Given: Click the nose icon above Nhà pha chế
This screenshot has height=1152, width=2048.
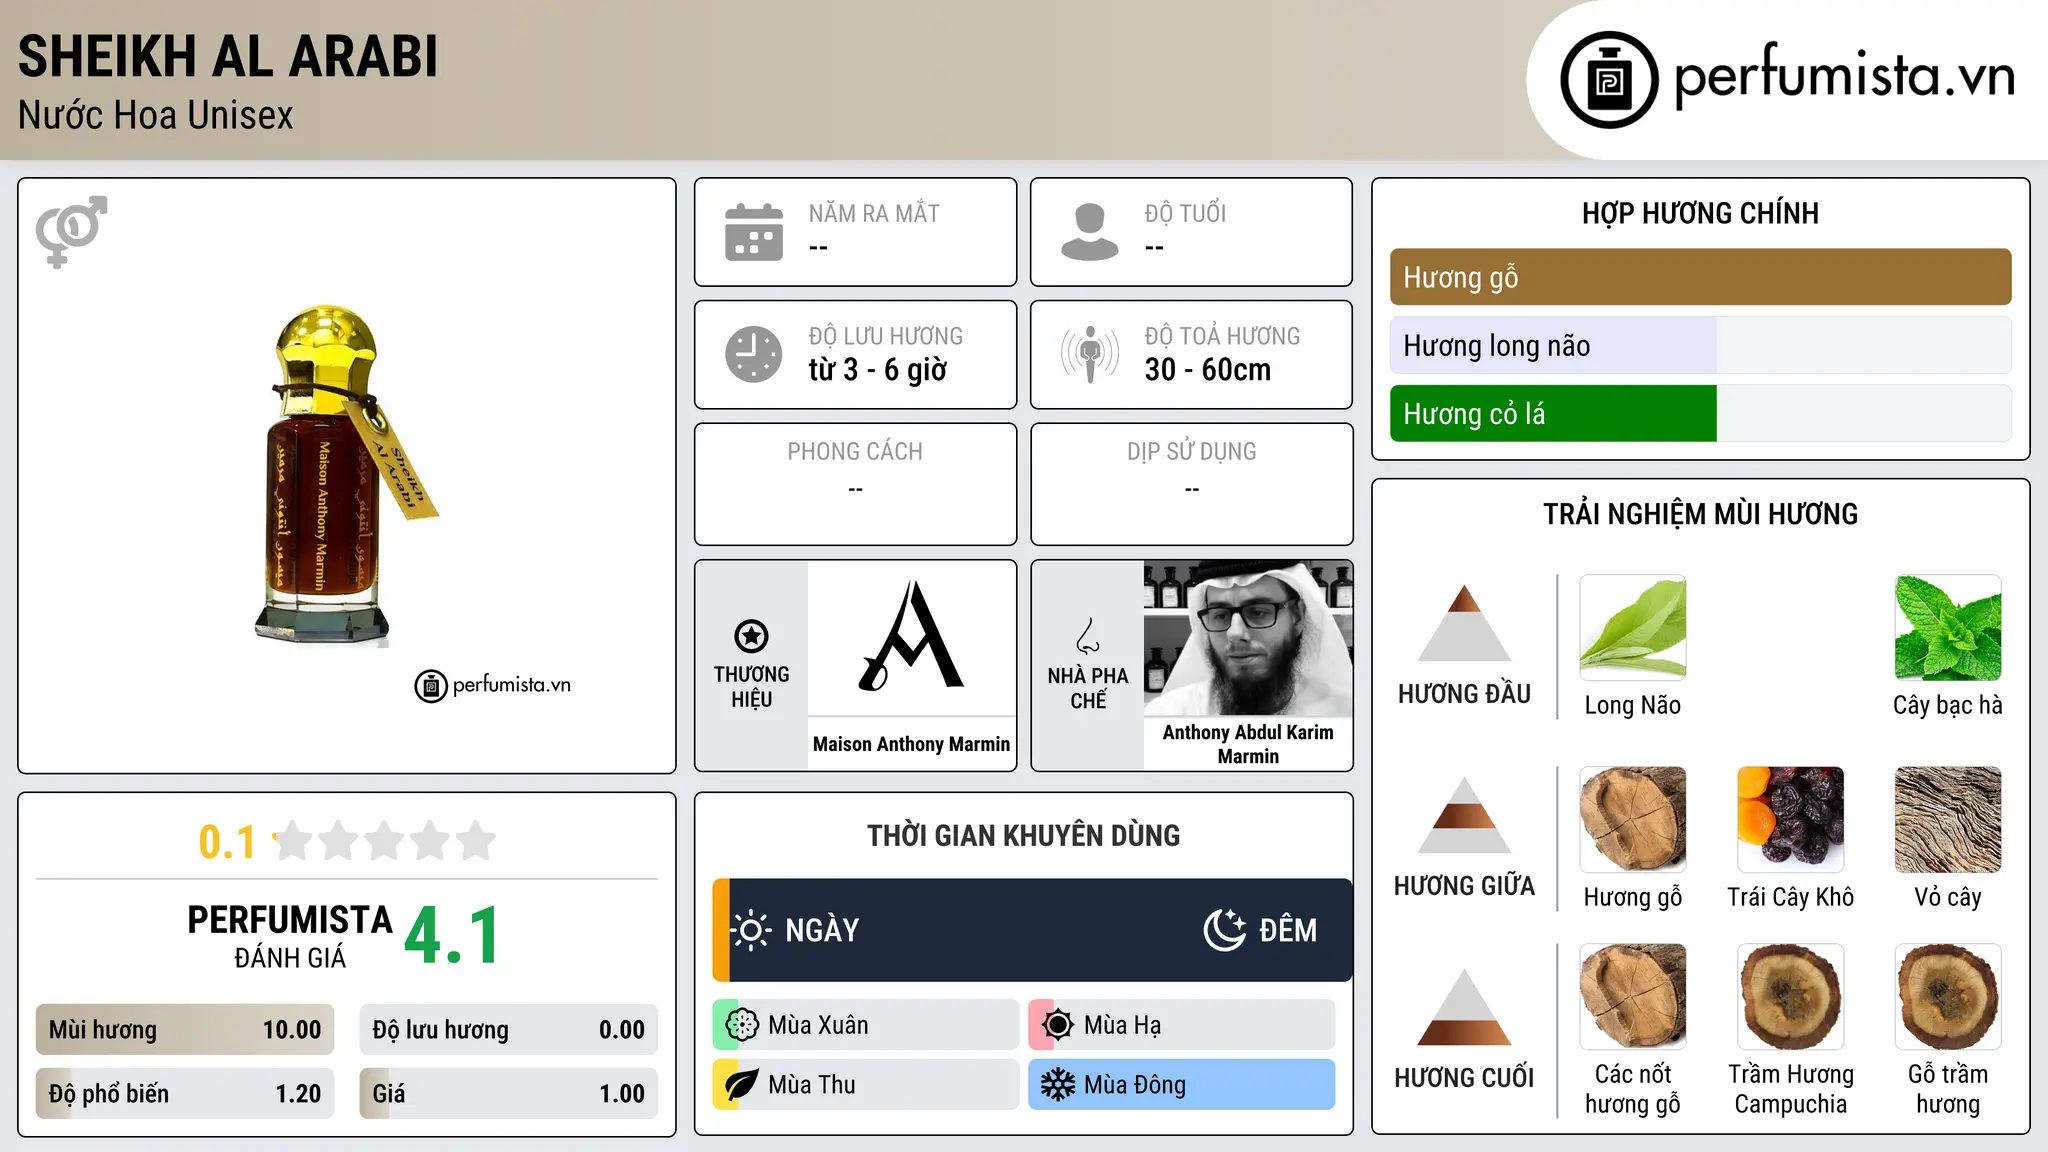Looking at the screenshot, I should pos(1088,636).
